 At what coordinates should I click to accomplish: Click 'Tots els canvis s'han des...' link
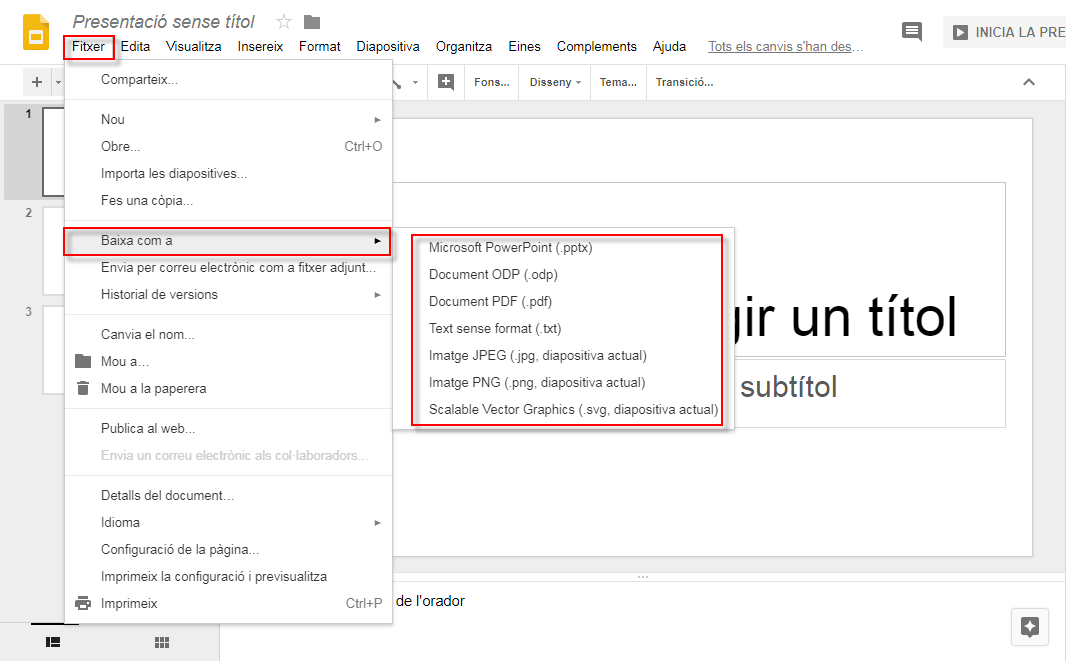(785, 46)
